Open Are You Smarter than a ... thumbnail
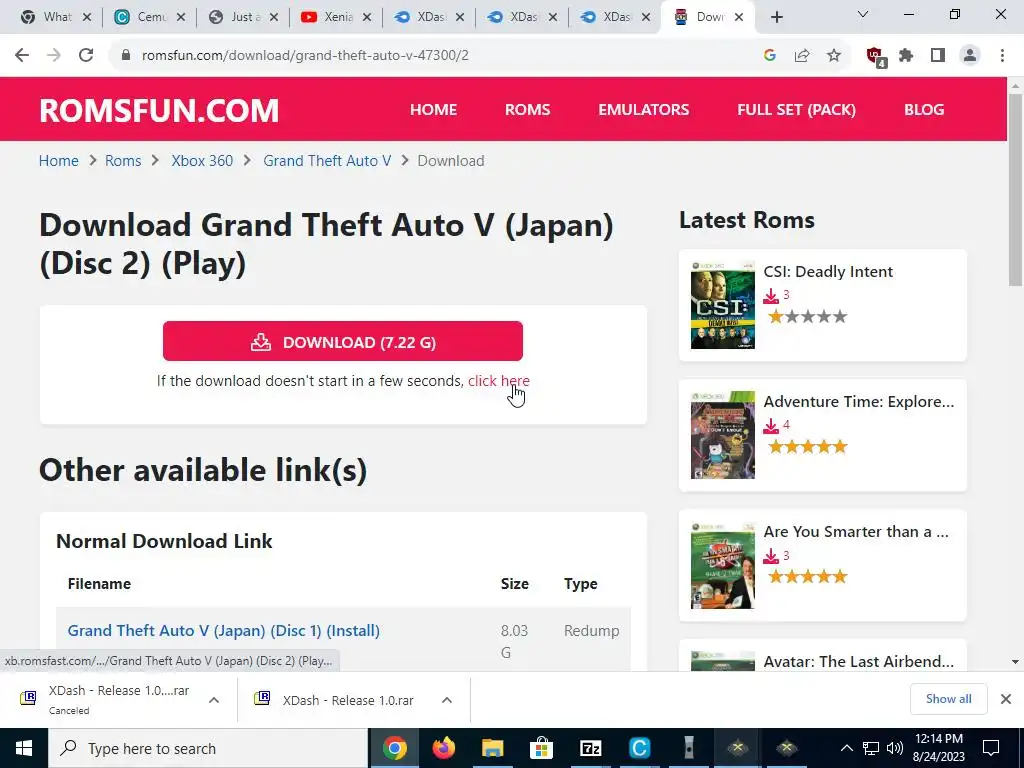Screen dimensions: 1024x768 pyautogui.click(x=723, y=566)
